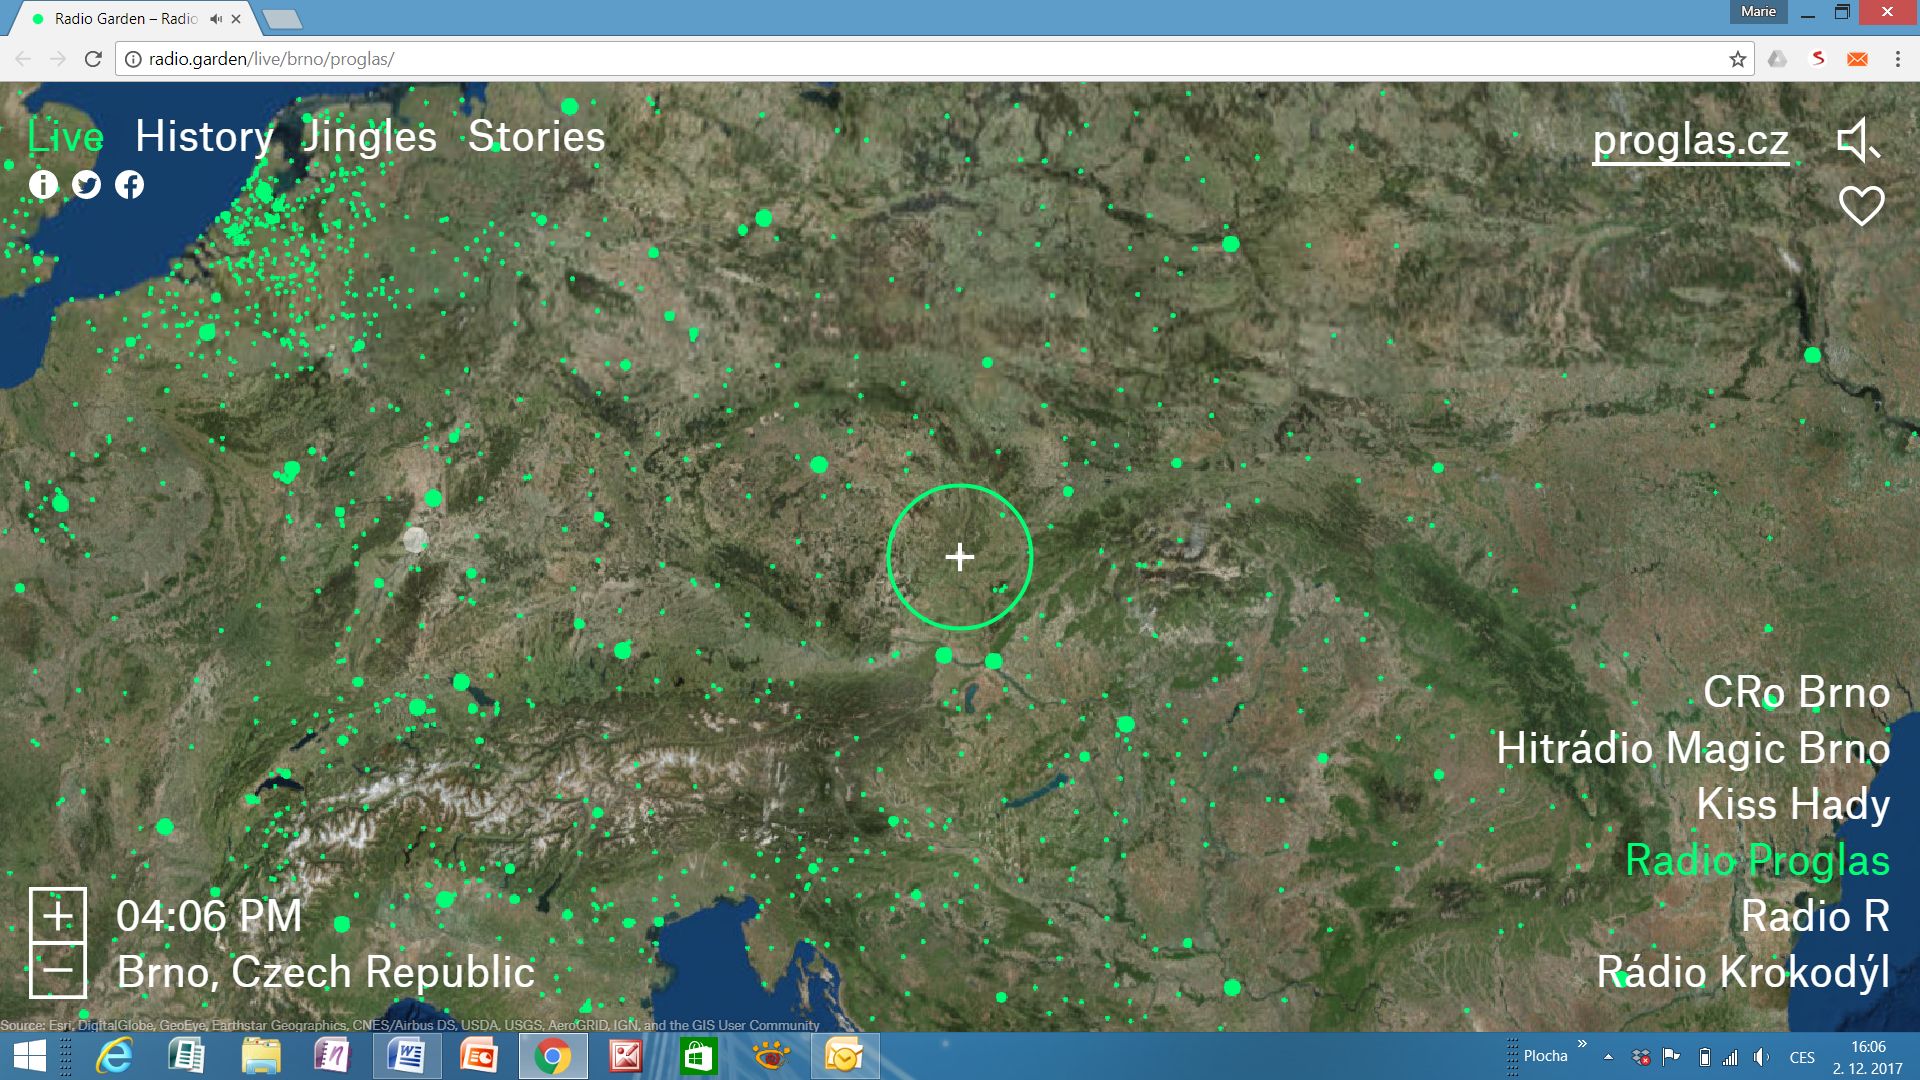Share via the Facebook icon
Image resolution: width=1920 pixels, height=1080 pixels.
(x=129, y=185)
